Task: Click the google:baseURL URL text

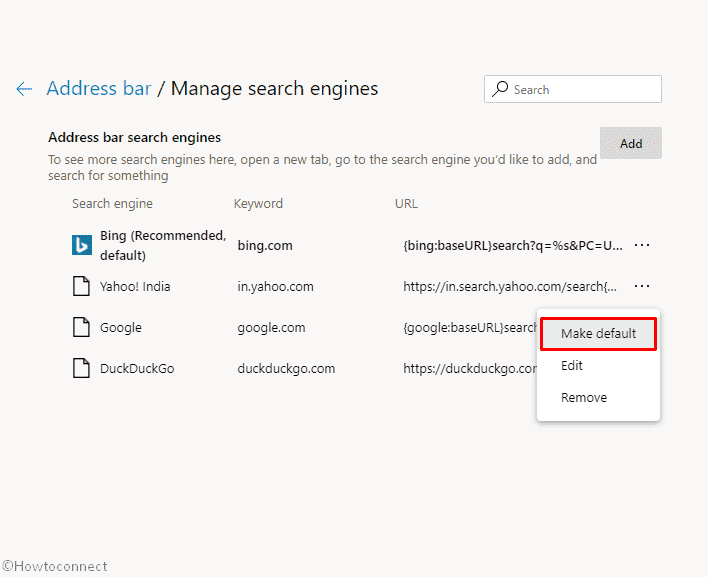Action: pos(470,328)
